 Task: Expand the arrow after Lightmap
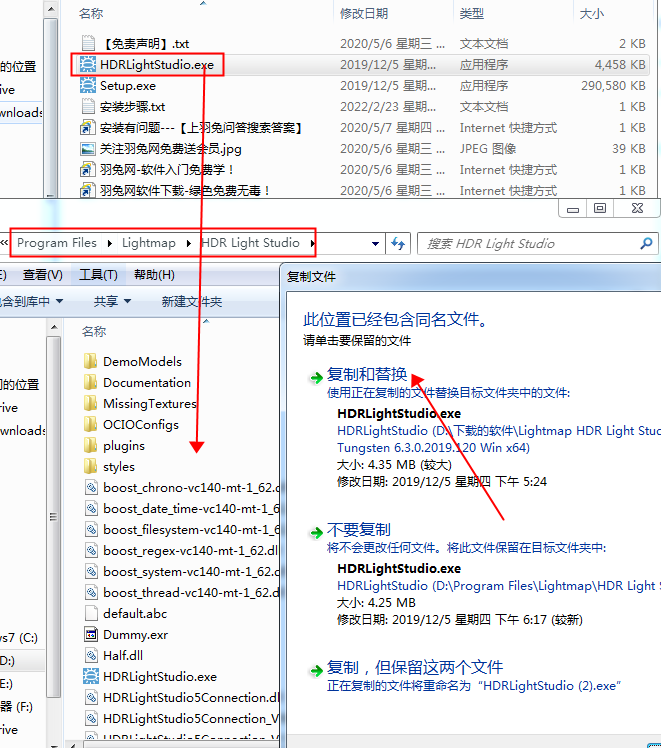189,243
